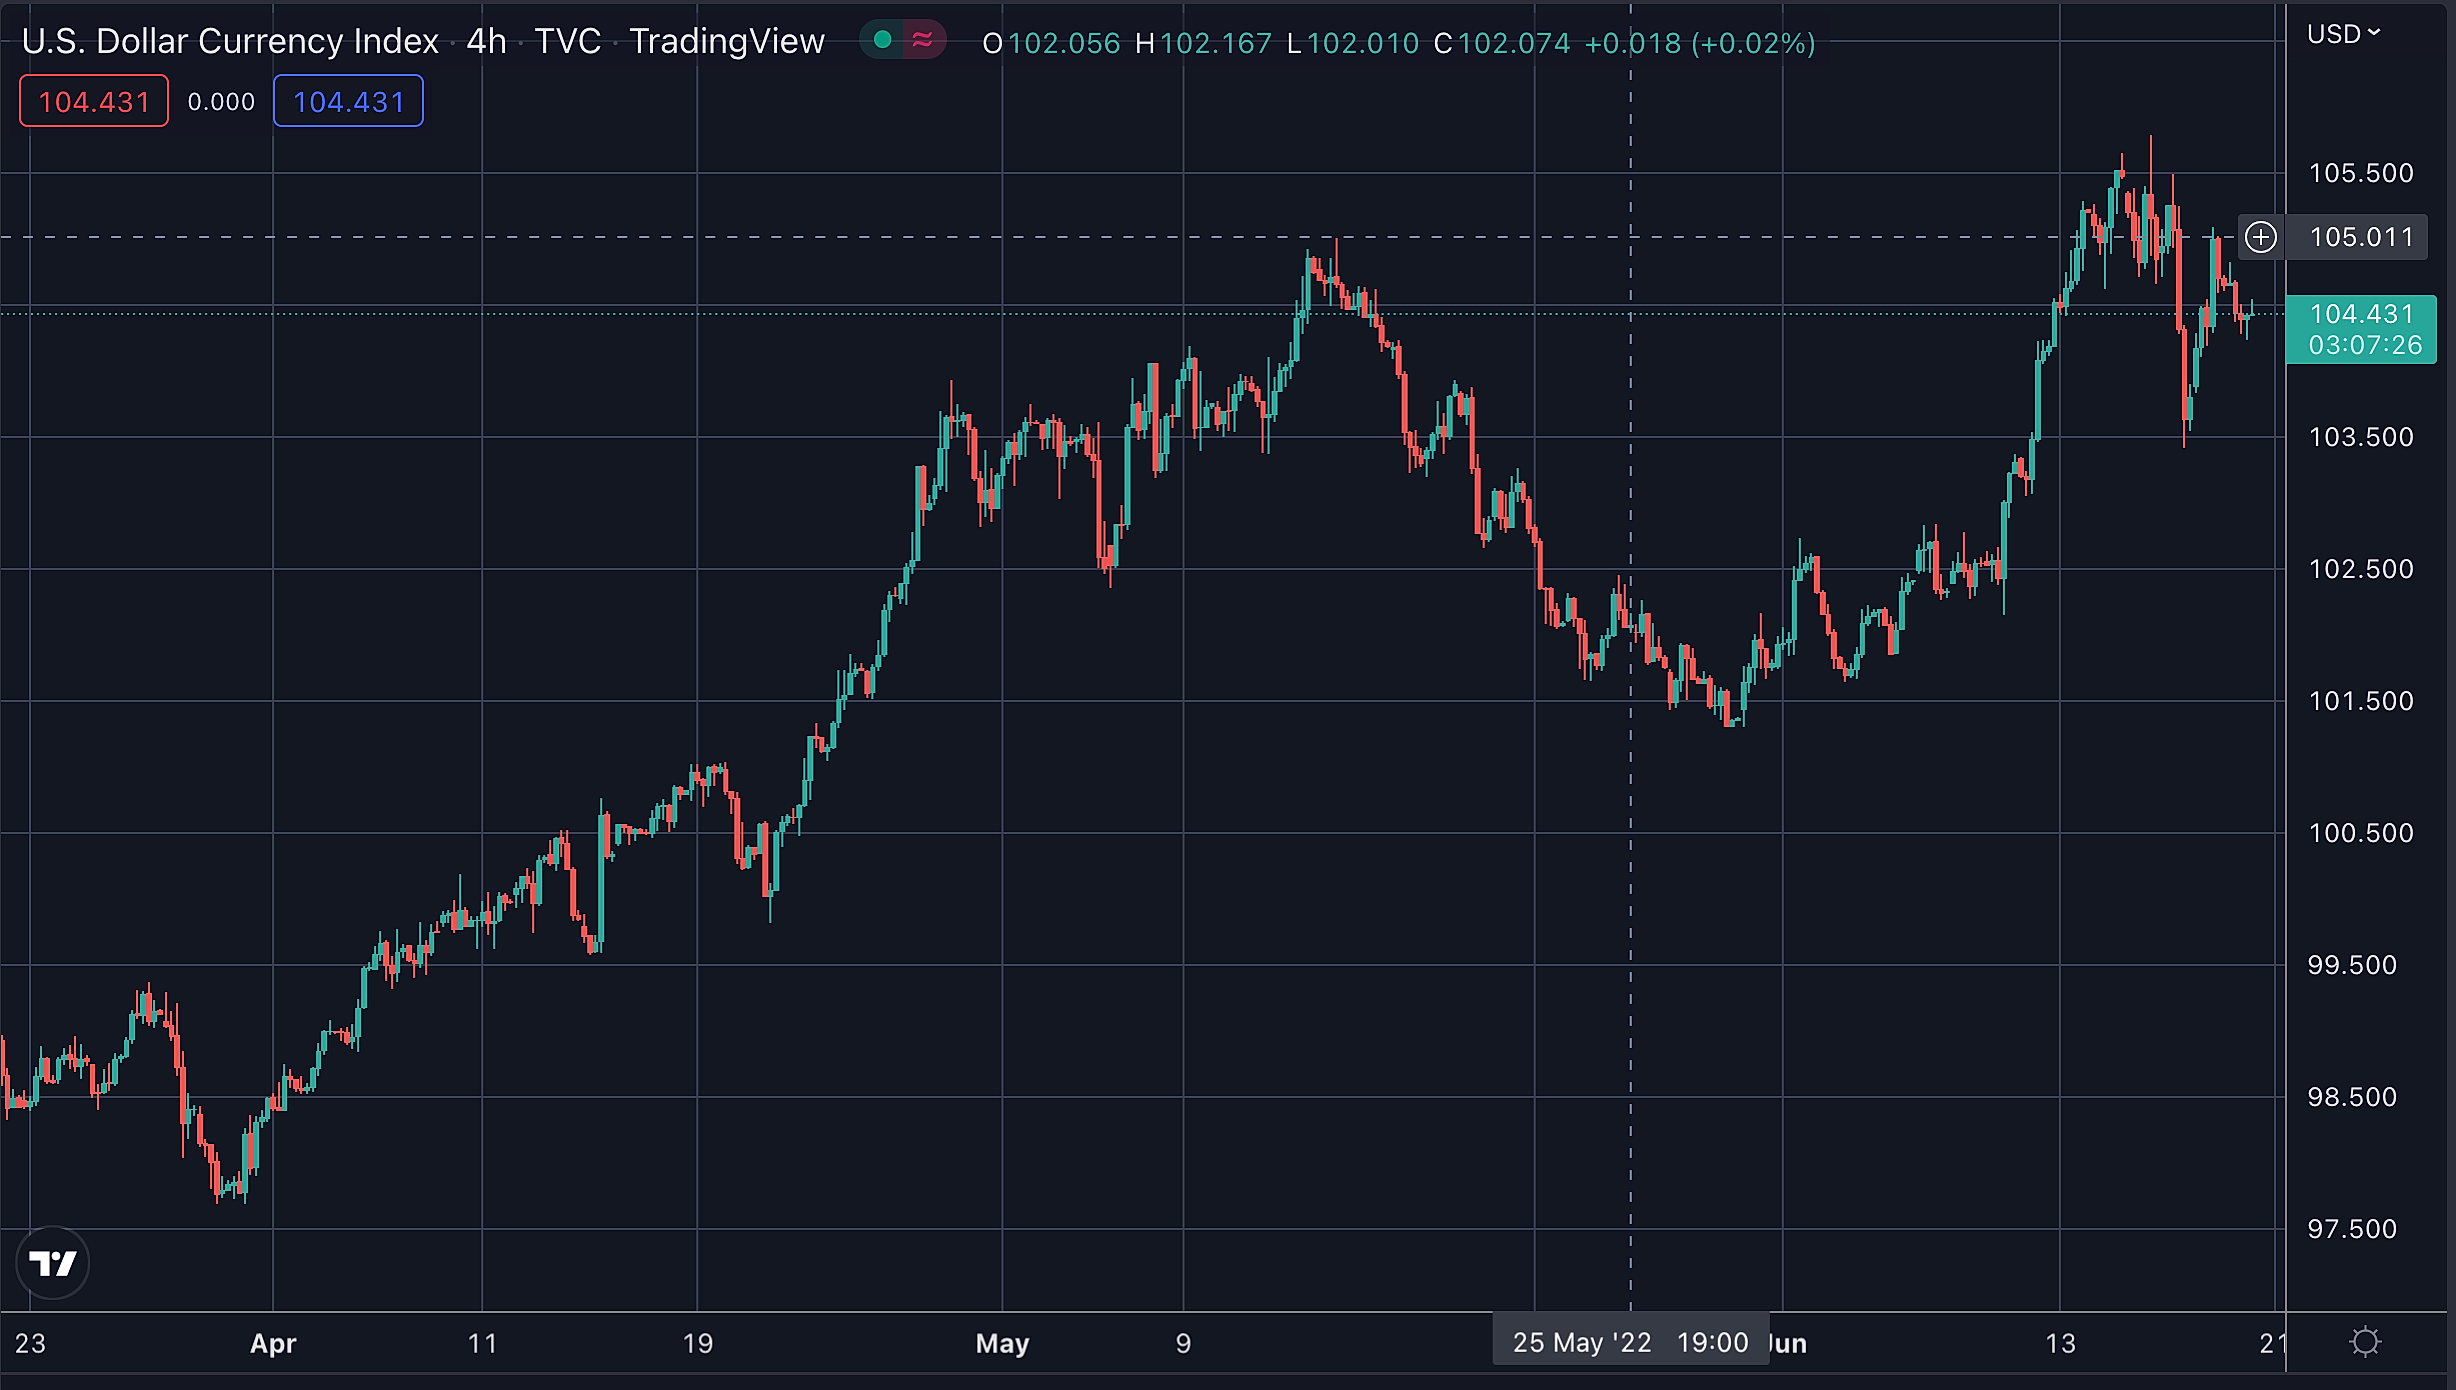Click the U.S. Dollar Currency Index title
Viewport: 2456px width, 1390px height.
pyautogui.click(x=230, y=41)
